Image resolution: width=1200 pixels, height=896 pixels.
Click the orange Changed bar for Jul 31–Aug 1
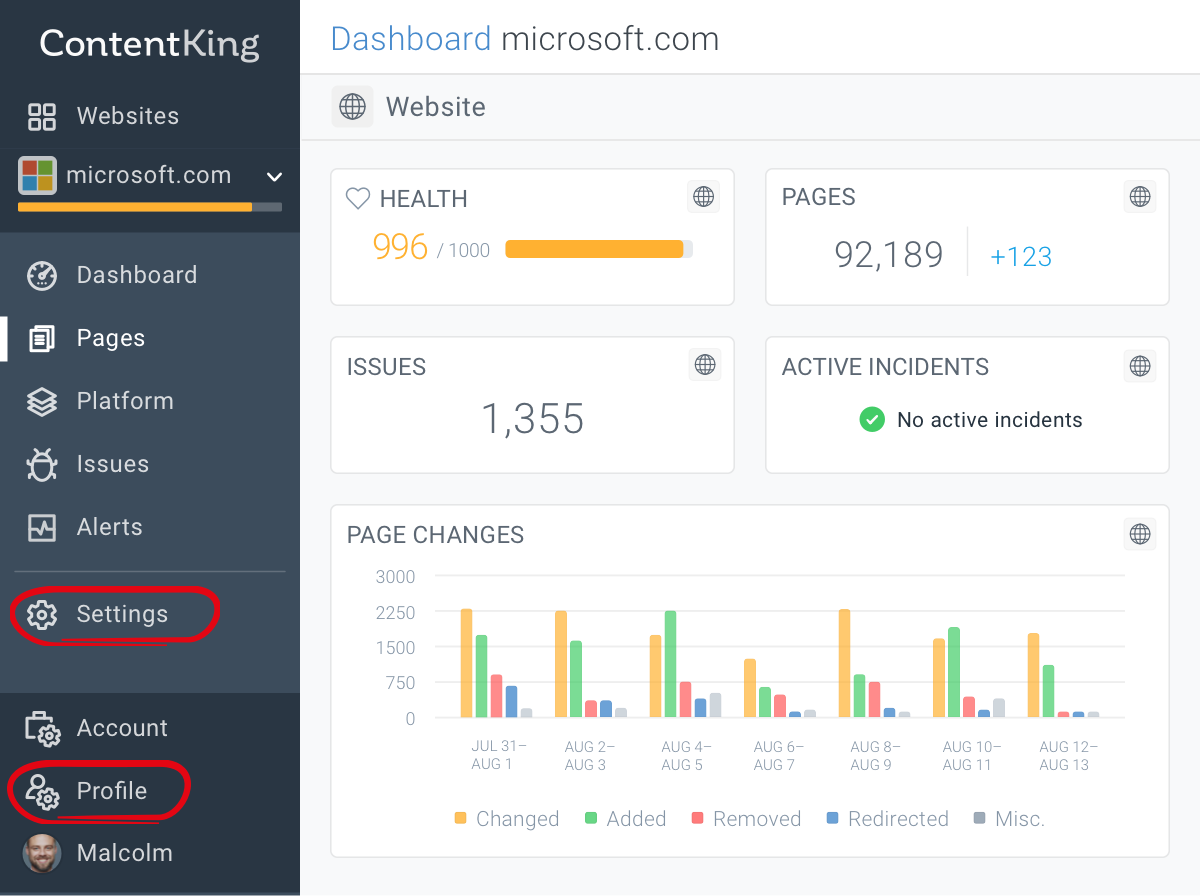466,663
